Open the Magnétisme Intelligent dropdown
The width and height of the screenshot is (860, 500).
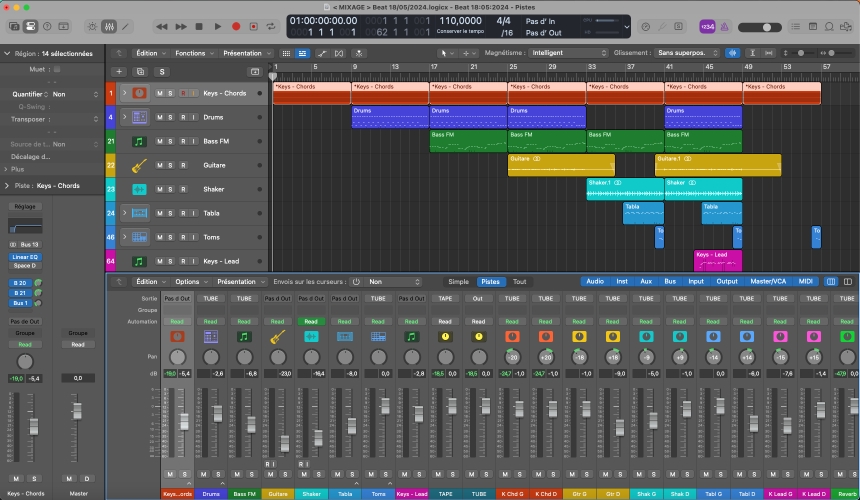click(x=568, y=53)
